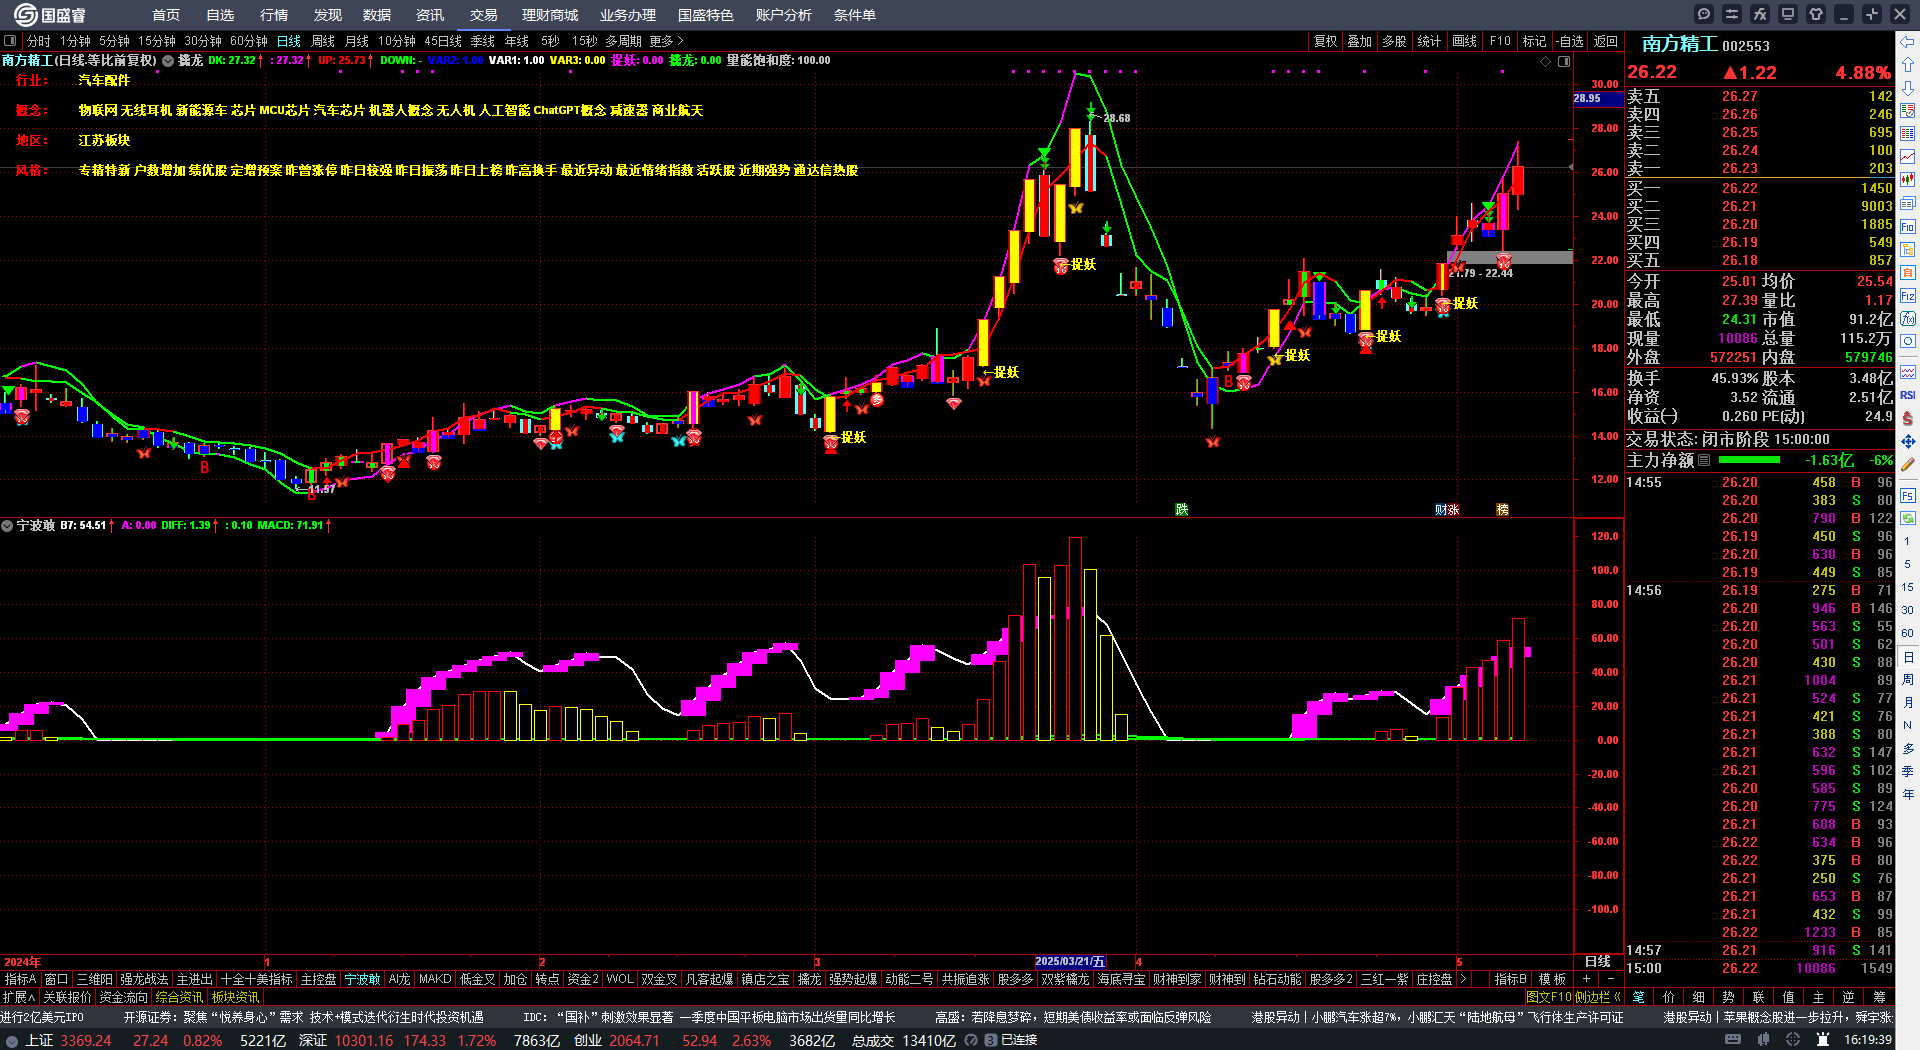1920x1050 pixels.
Task: Click the GuoSheng logo at top left
Action: point(49,15)
